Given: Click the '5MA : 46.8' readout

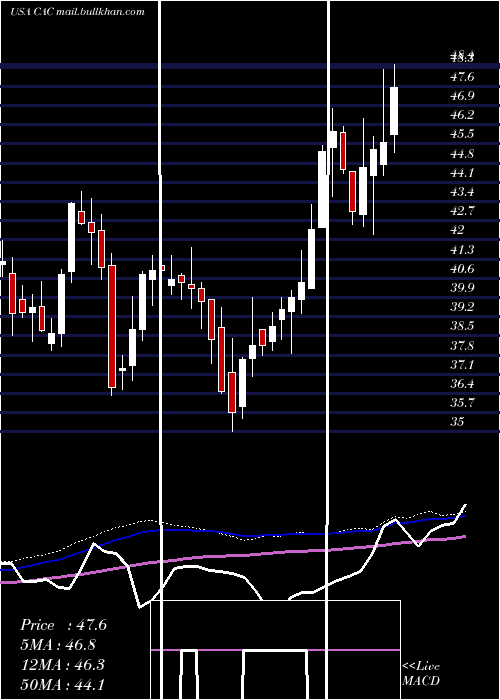Looking at the screenshot, I should coord(58,645).
